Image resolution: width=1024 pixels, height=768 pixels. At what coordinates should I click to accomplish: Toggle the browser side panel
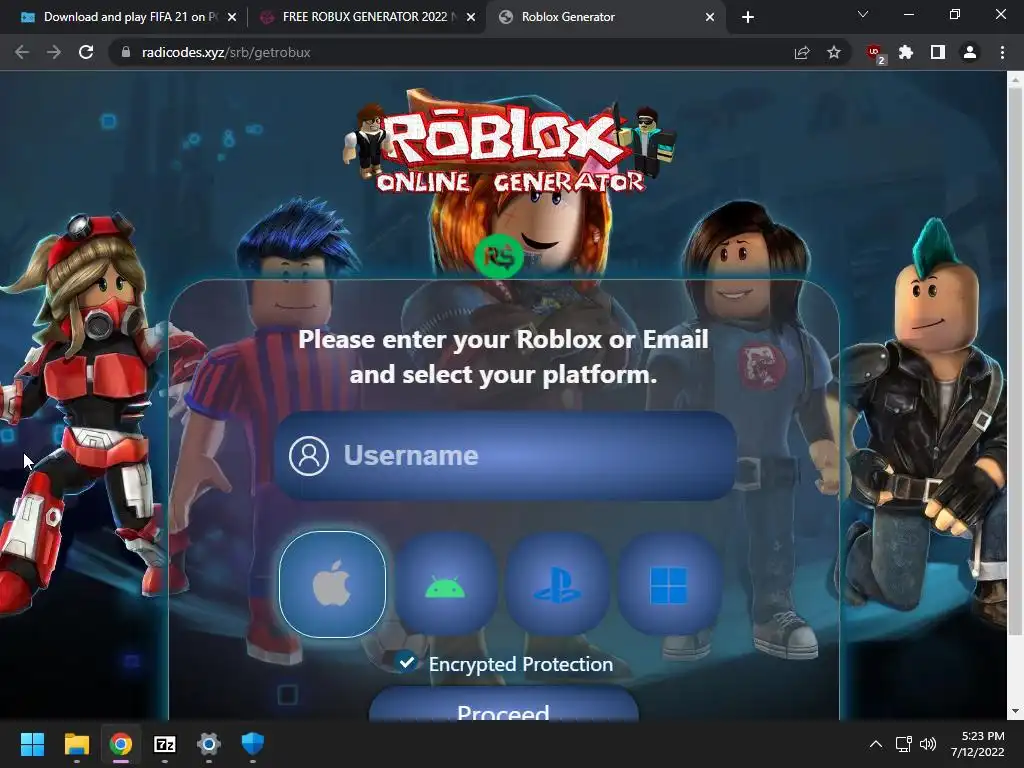click(938, 52)
